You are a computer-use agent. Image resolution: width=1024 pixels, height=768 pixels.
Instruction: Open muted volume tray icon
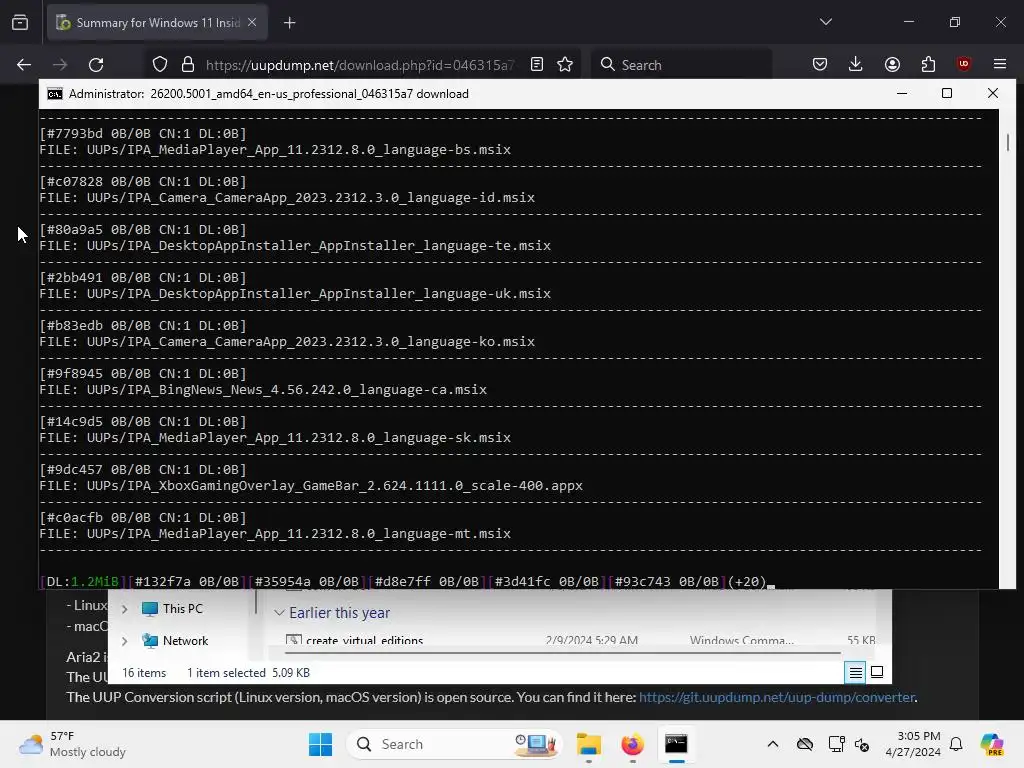coord(862,744)
